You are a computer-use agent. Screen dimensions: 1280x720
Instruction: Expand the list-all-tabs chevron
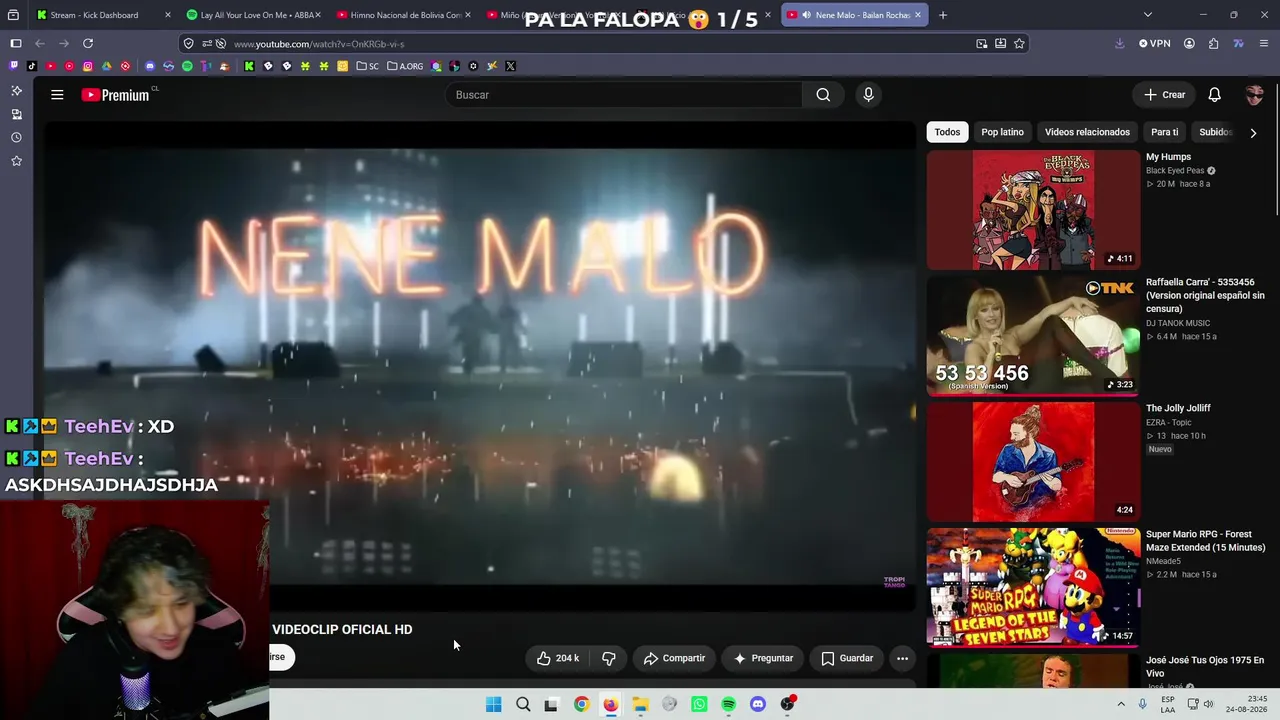click(1147, 15)
